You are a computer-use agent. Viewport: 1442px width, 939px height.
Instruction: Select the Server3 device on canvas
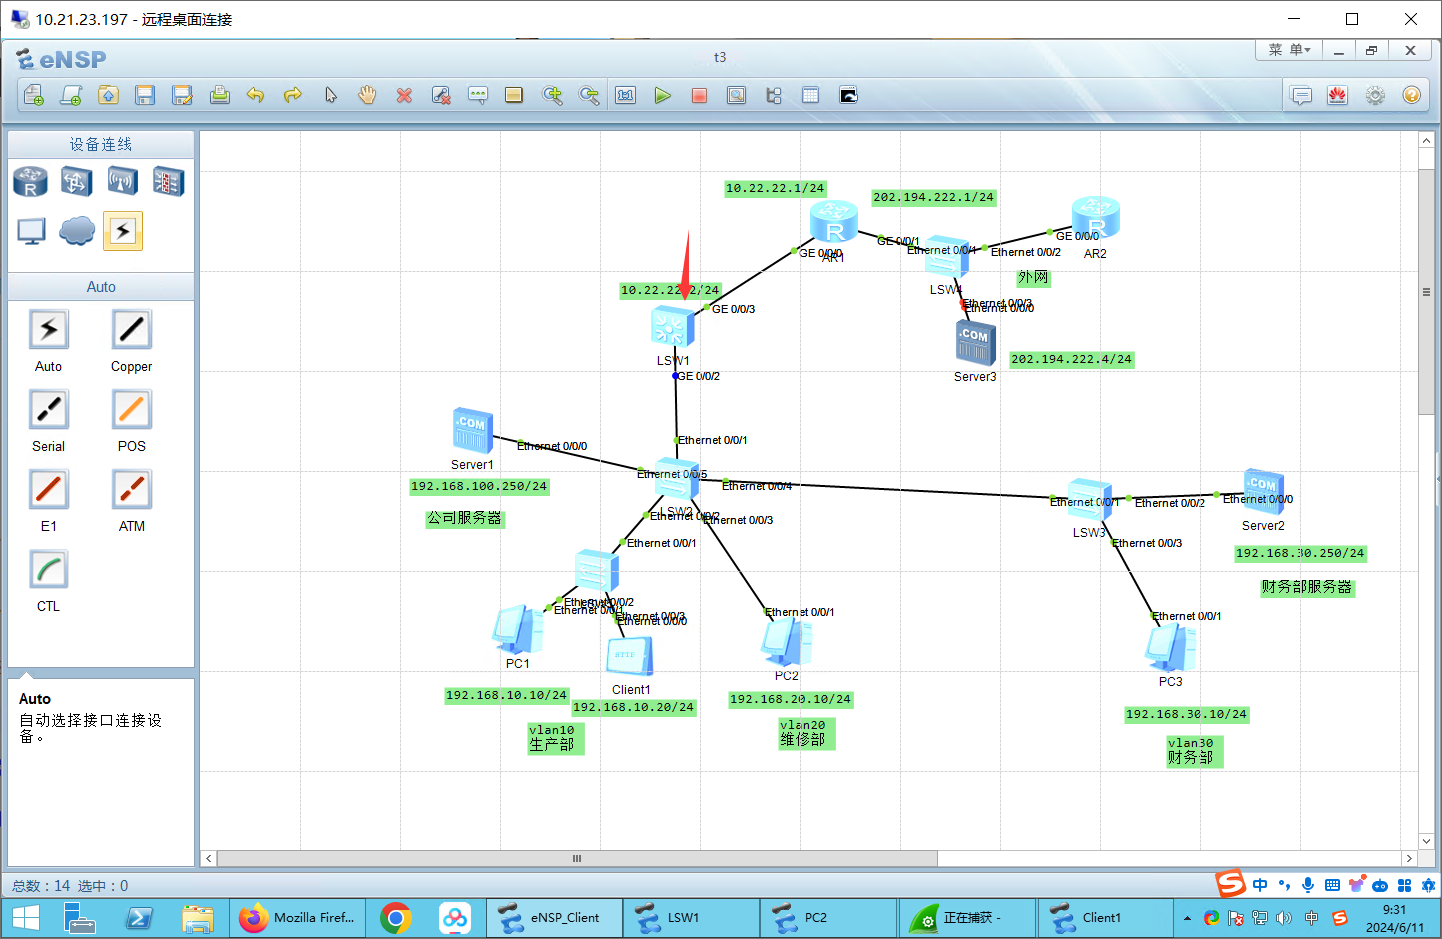[975, 344]
